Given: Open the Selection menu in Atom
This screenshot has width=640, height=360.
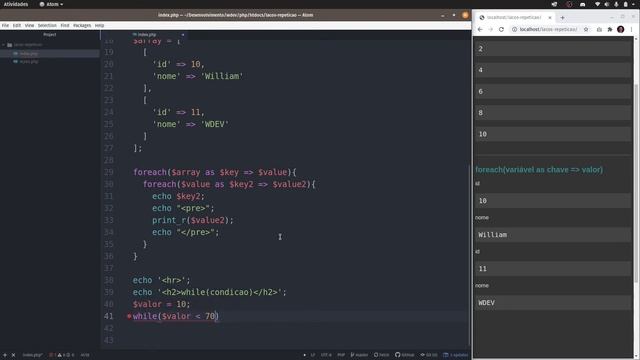Looking at the screenshot, I should click(x=47, y=25).
